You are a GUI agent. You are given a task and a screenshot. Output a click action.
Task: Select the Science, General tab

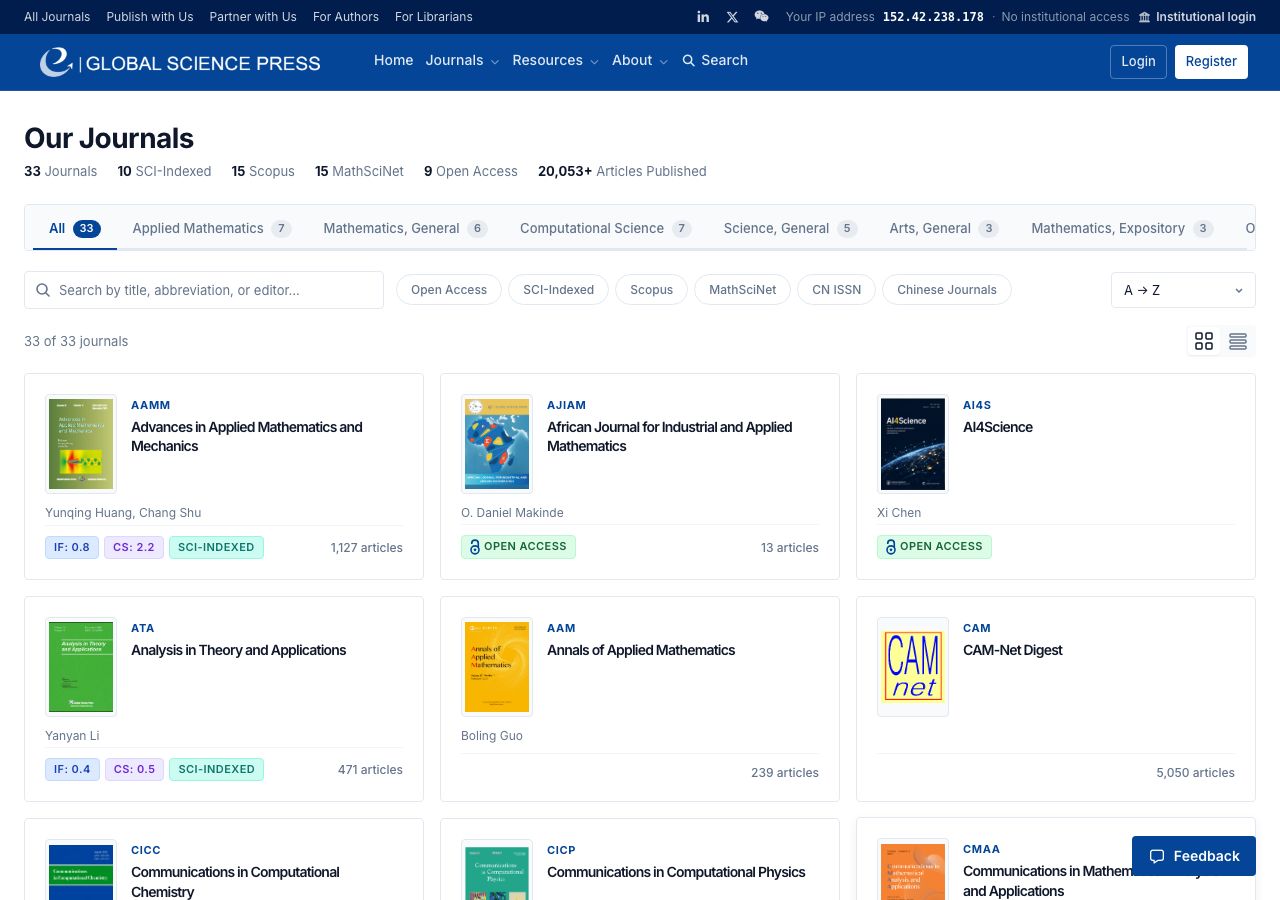(x=790, y=228)
